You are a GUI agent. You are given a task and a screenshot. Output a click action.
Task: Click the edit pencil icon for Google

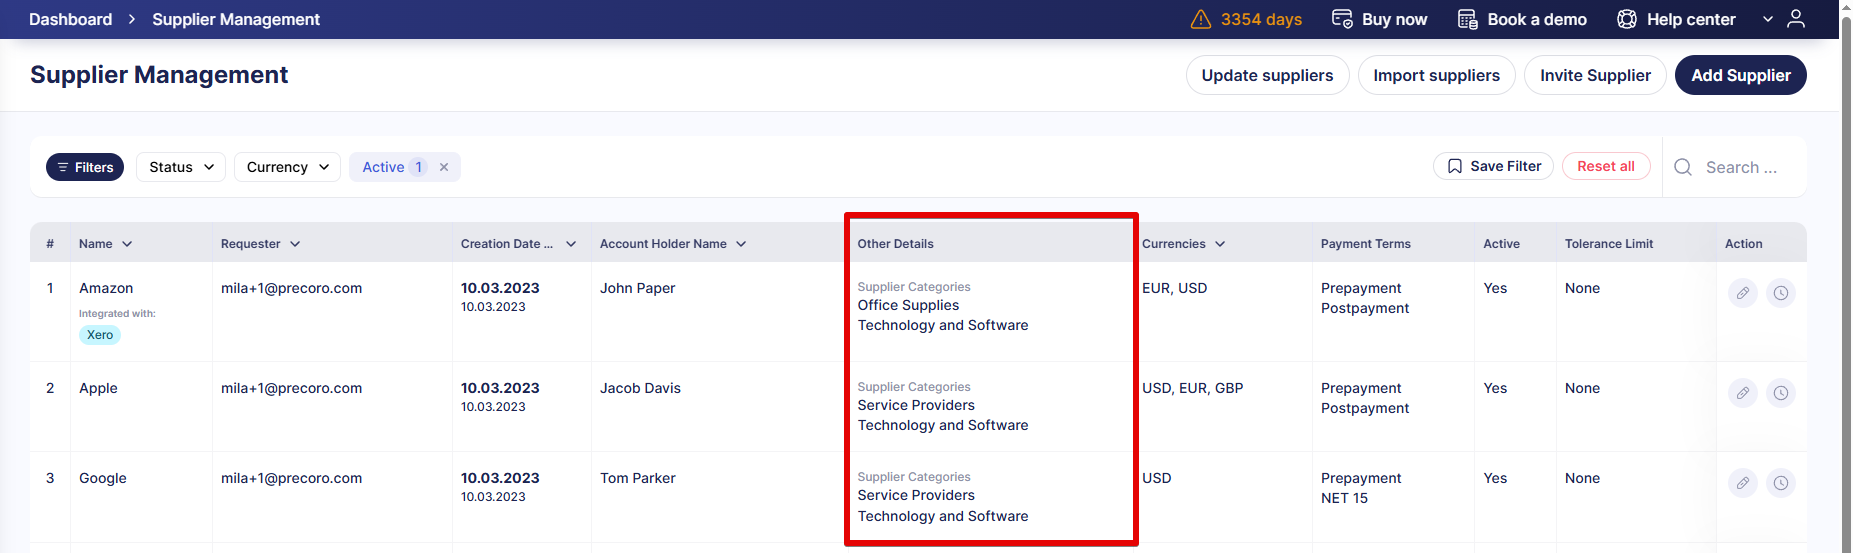coord(1743,483)
